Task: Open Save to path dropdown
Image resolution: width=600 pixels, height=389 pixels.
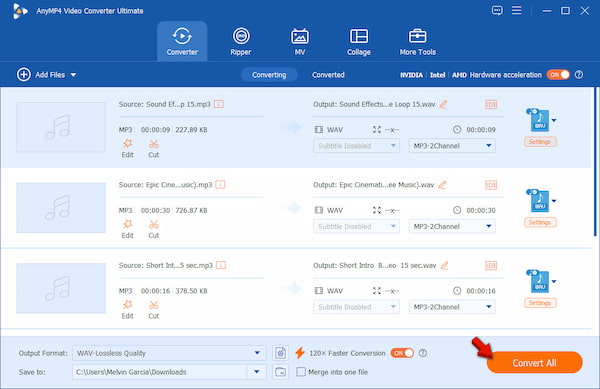Action: pyautogui.click(x=256, y=372)
